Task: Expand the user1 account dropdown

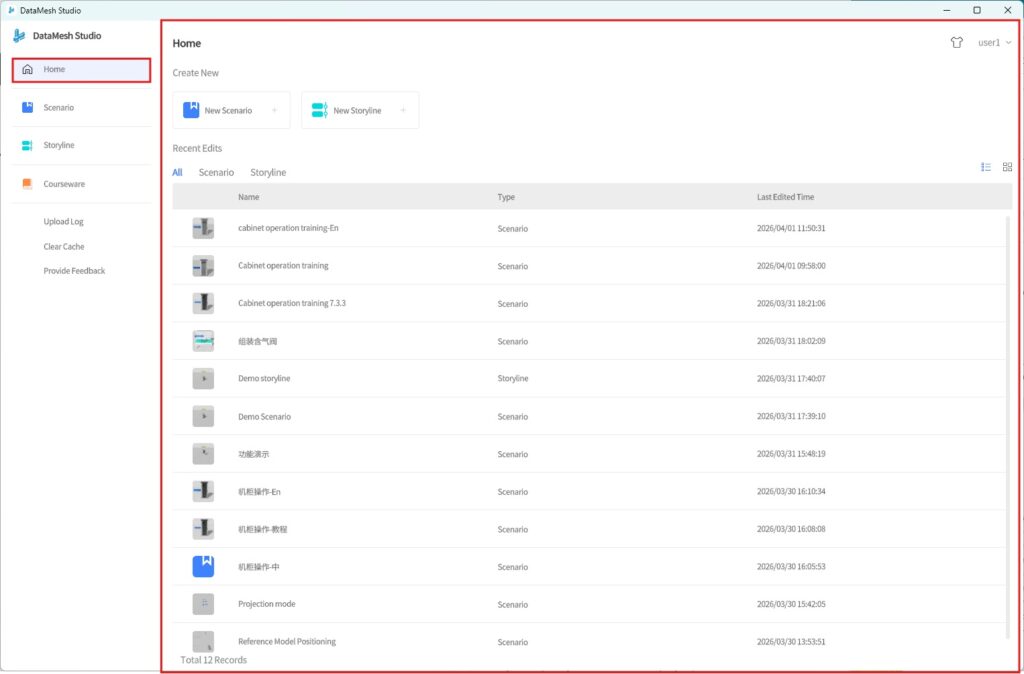Action: tap(994, 43)
